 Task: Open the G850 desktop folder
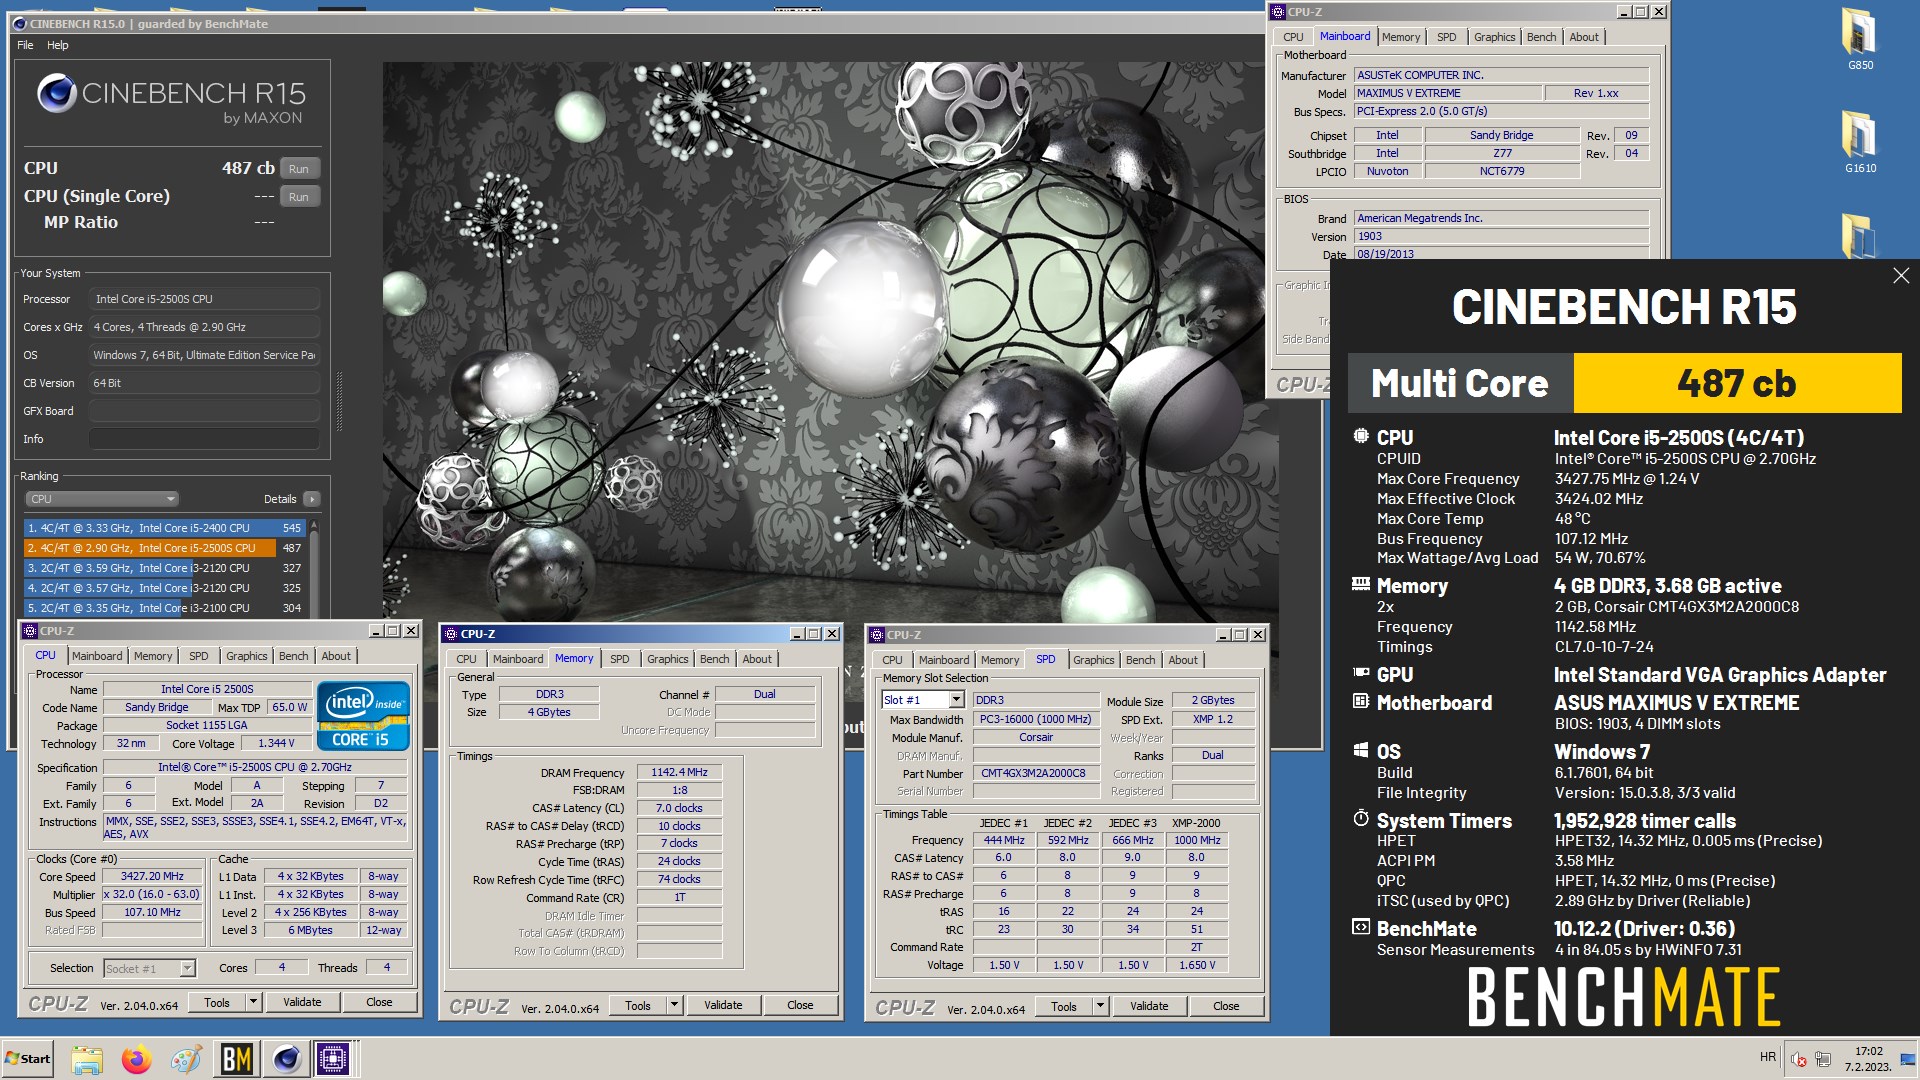coord(1859,39)
